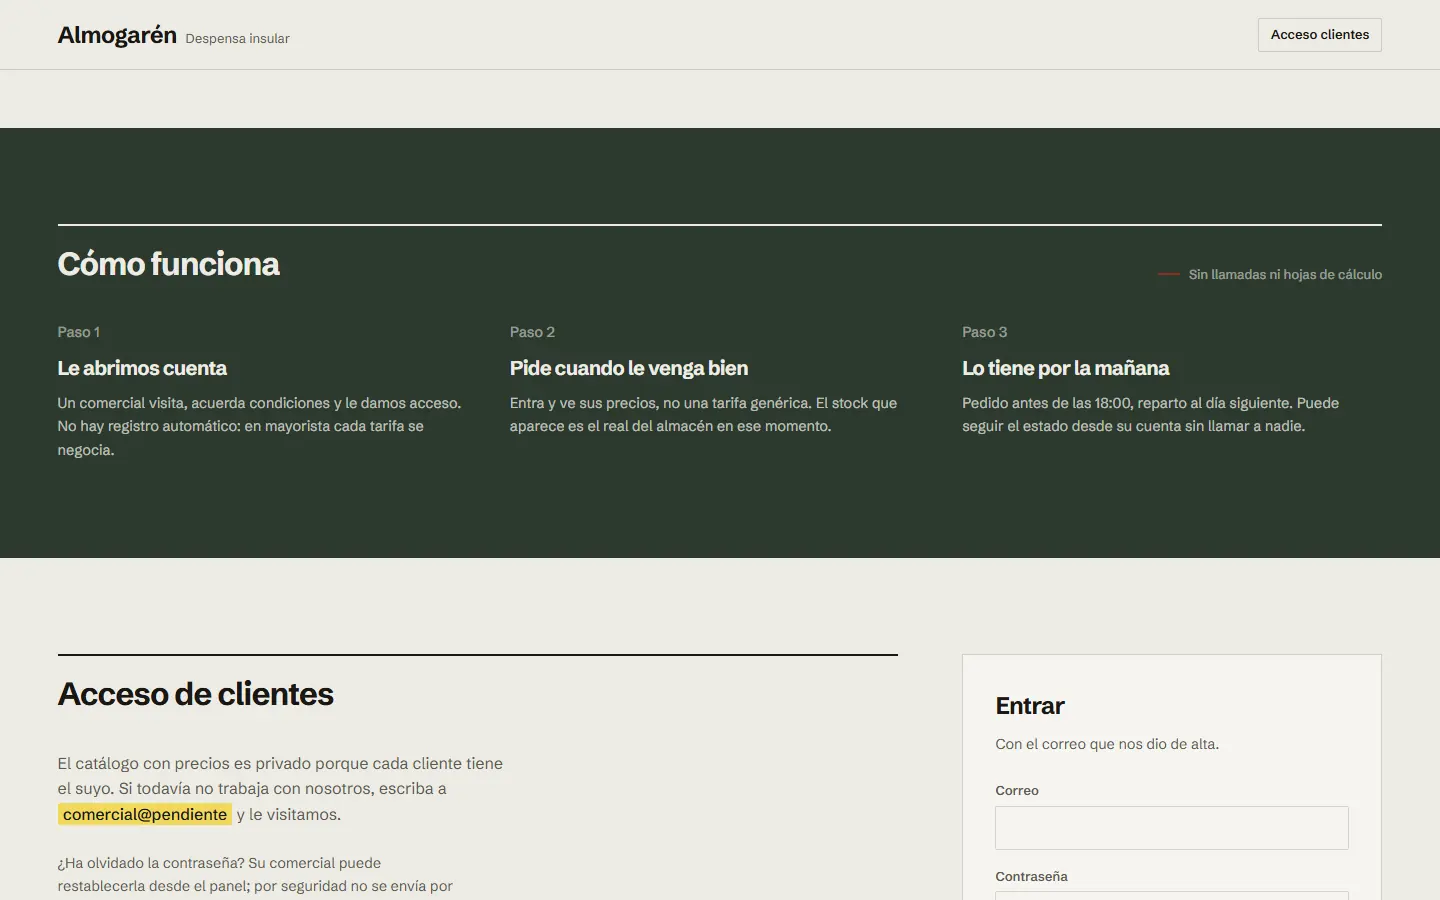This screenshot has width=1440, height=900.
Task: Click the Almogarén site logo
Action: pos(117,35)
